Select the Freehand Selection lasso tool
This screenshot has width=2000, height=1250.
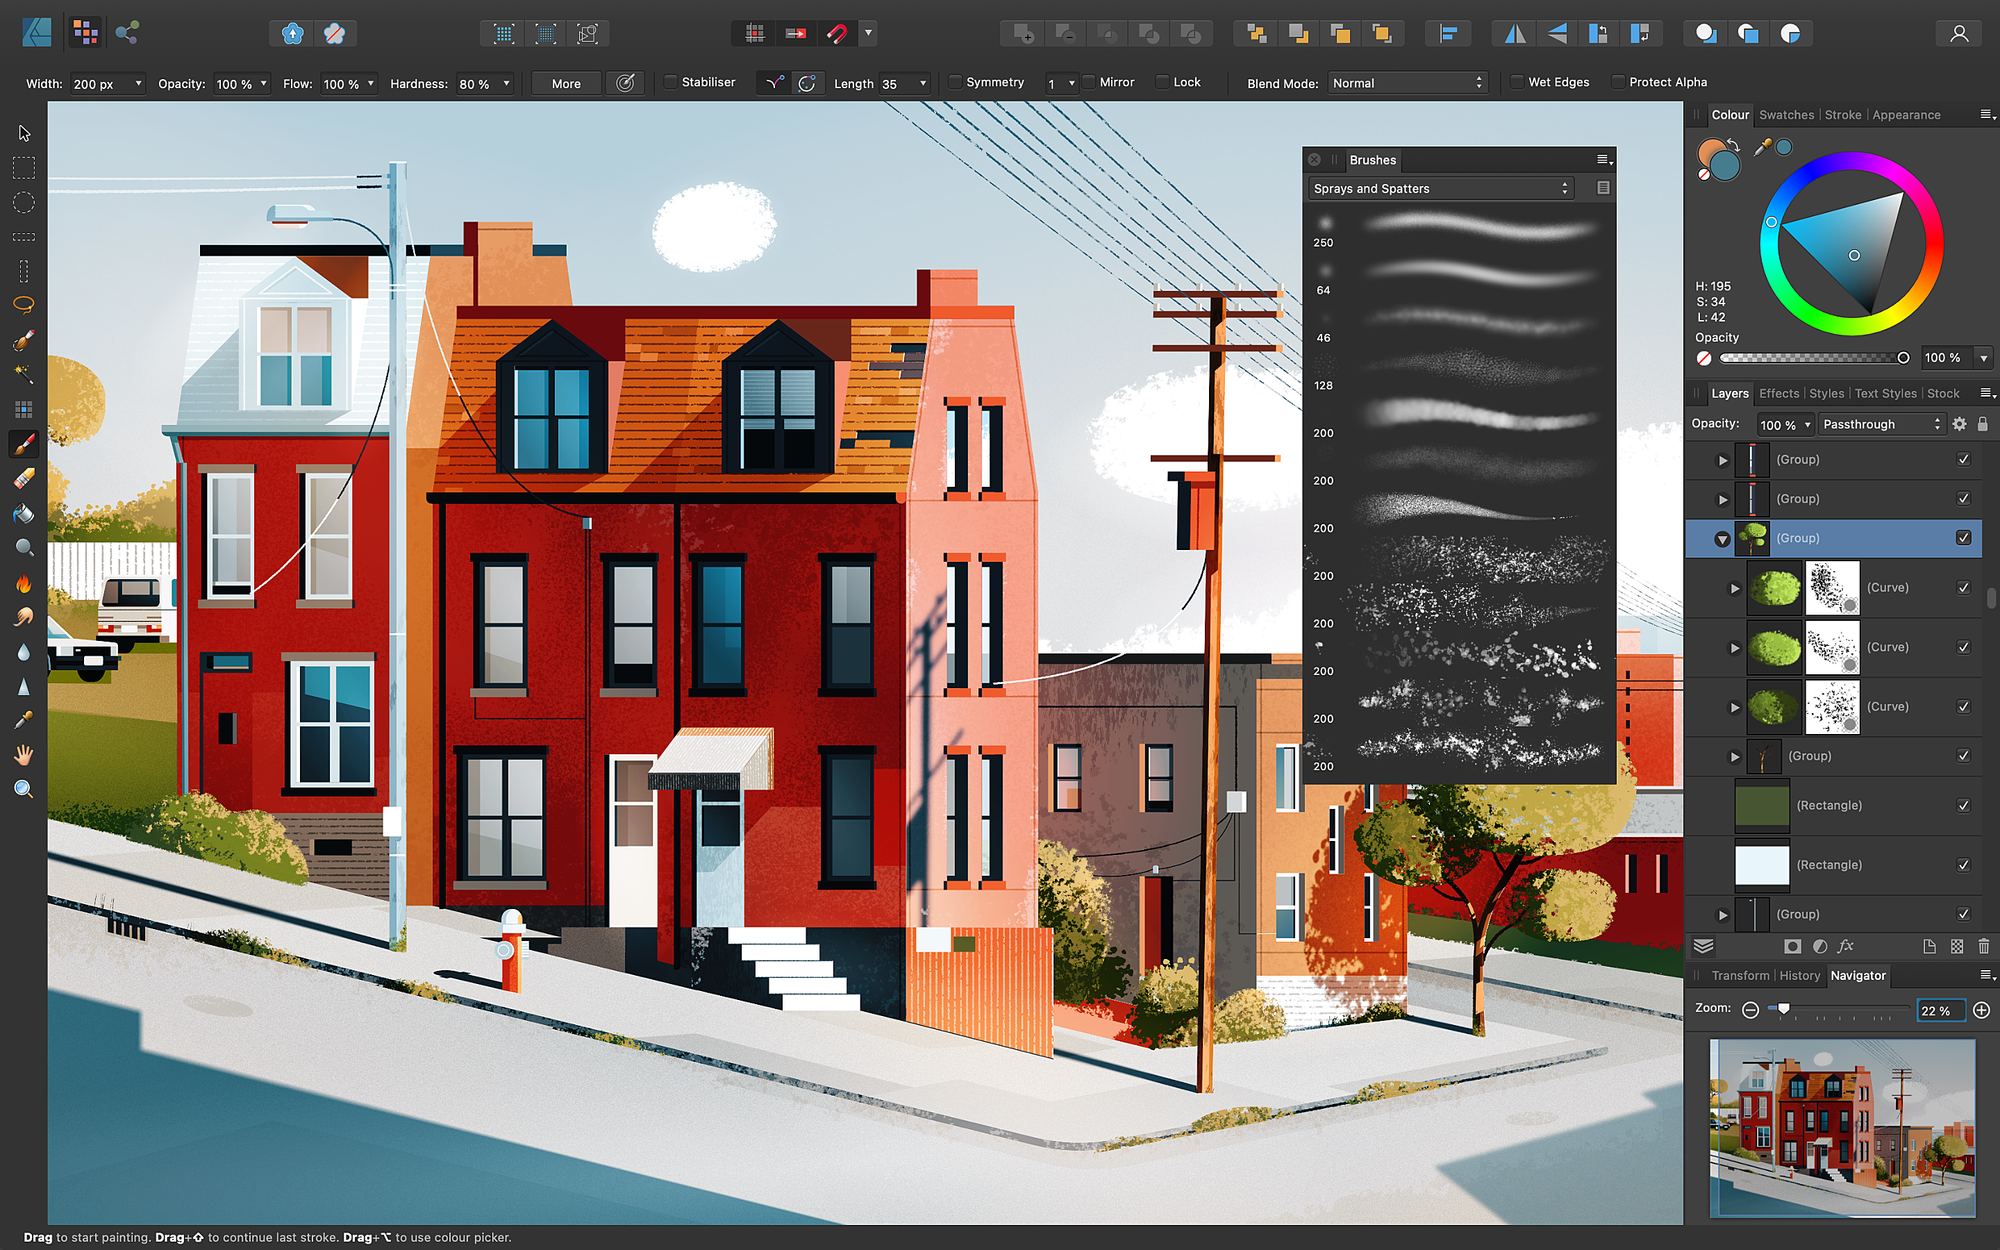tap(24, 305)
